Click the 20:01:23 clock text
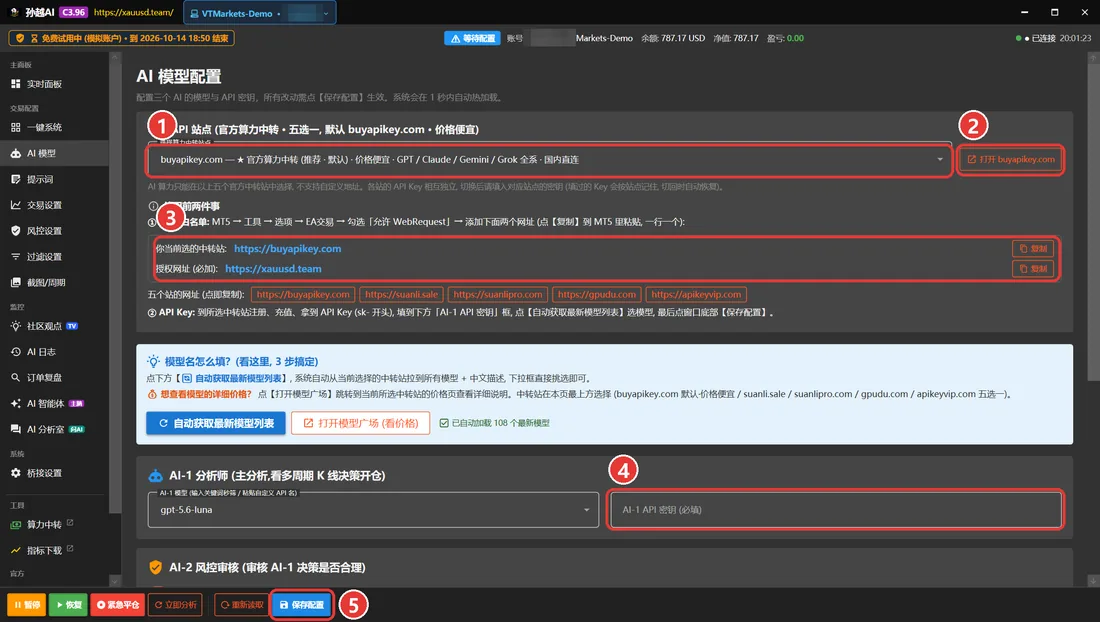This screenshot has height=622, width=1100. point(1075,38)
